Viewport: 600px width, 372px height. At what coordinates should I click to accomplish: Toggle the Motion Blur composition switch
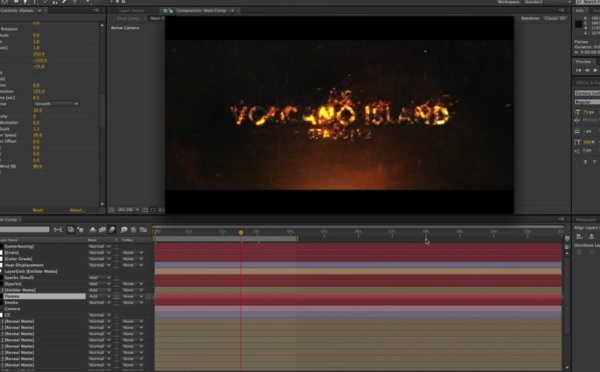(112, 230)
